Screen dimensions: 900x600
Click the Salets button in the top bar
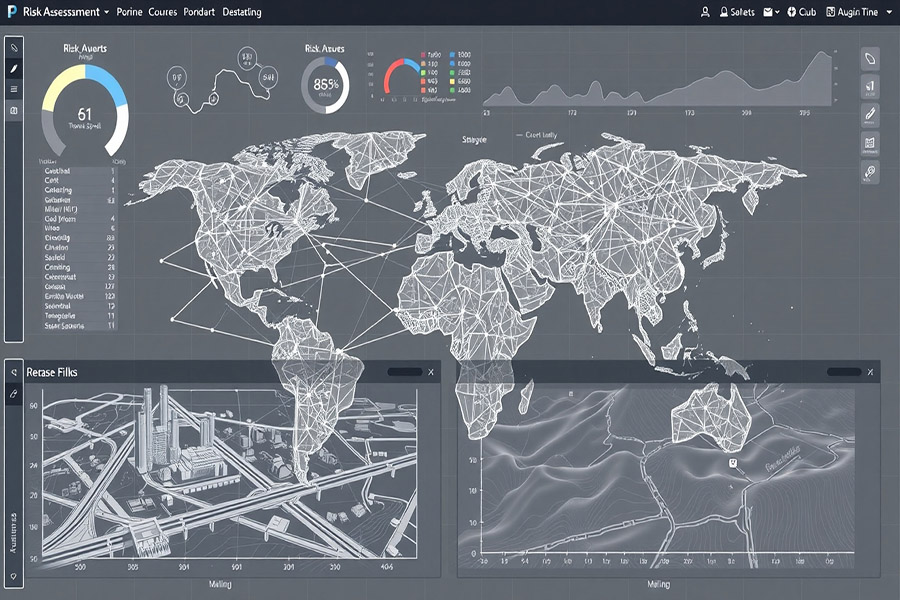(742, 11)
